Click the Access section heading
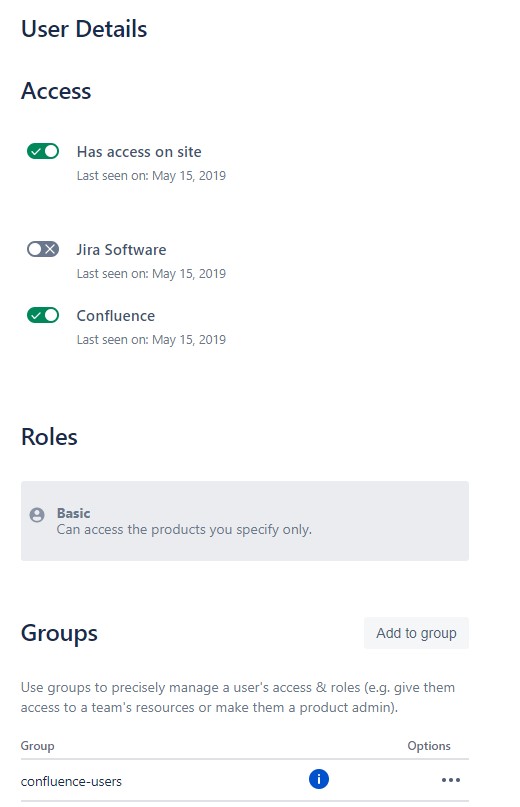The image size is (520, 807). coord(56,91)
